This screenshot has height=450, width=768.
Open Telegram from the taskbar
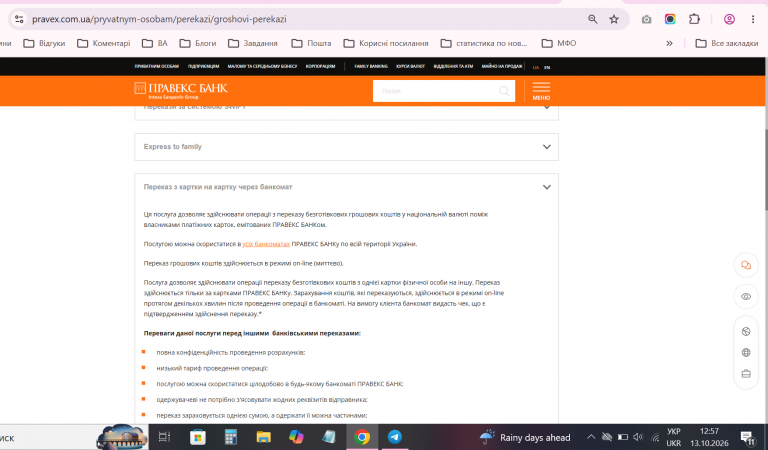click(395, 437)
